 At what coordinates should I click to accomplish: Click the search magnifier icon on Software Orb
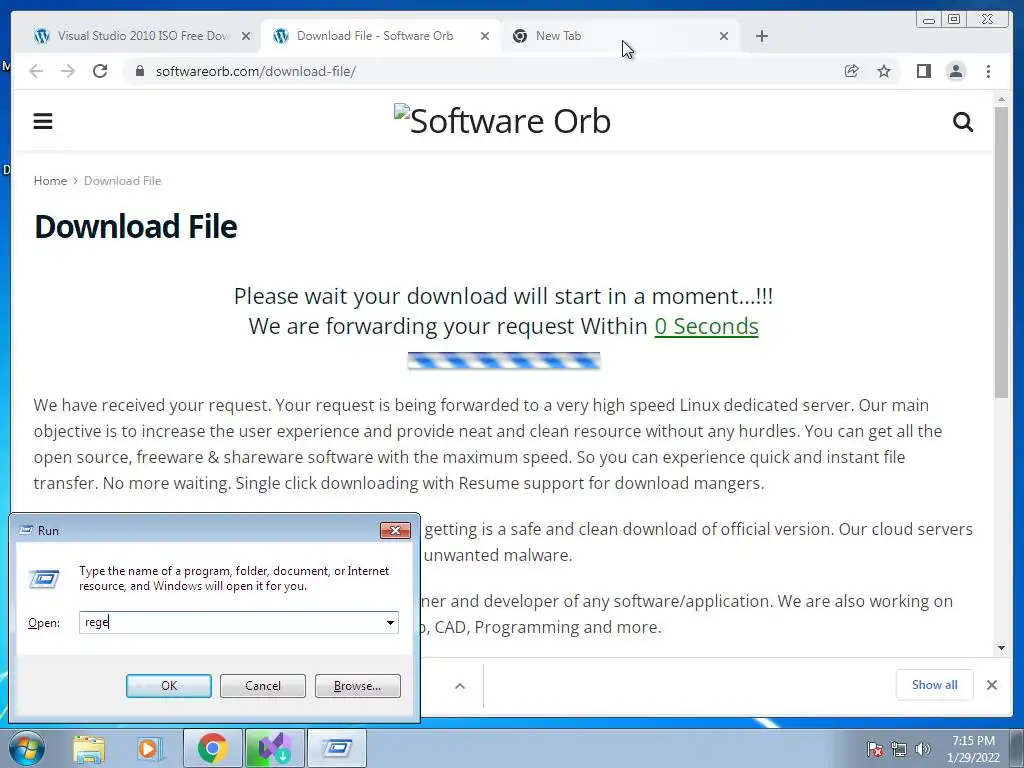pos(963,121)
